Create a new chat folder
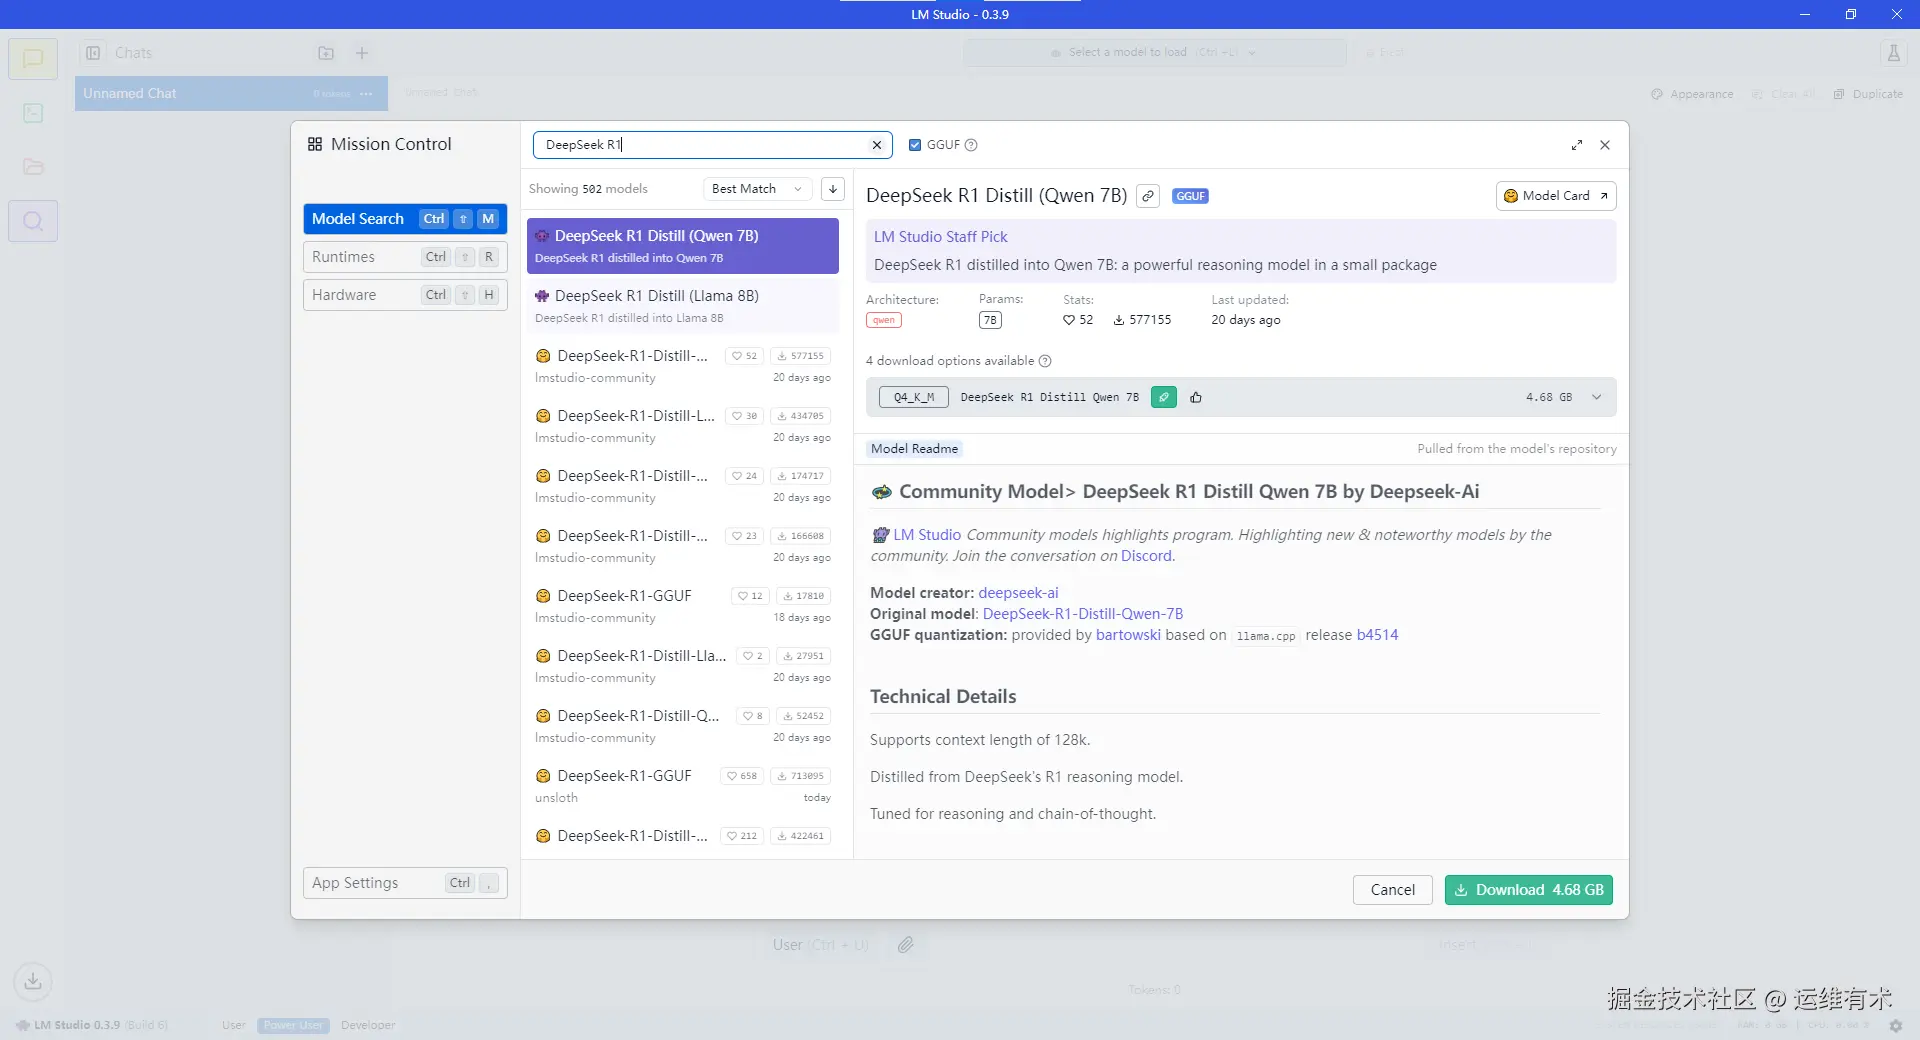The image size is (1920, 1040). [326, 53]
